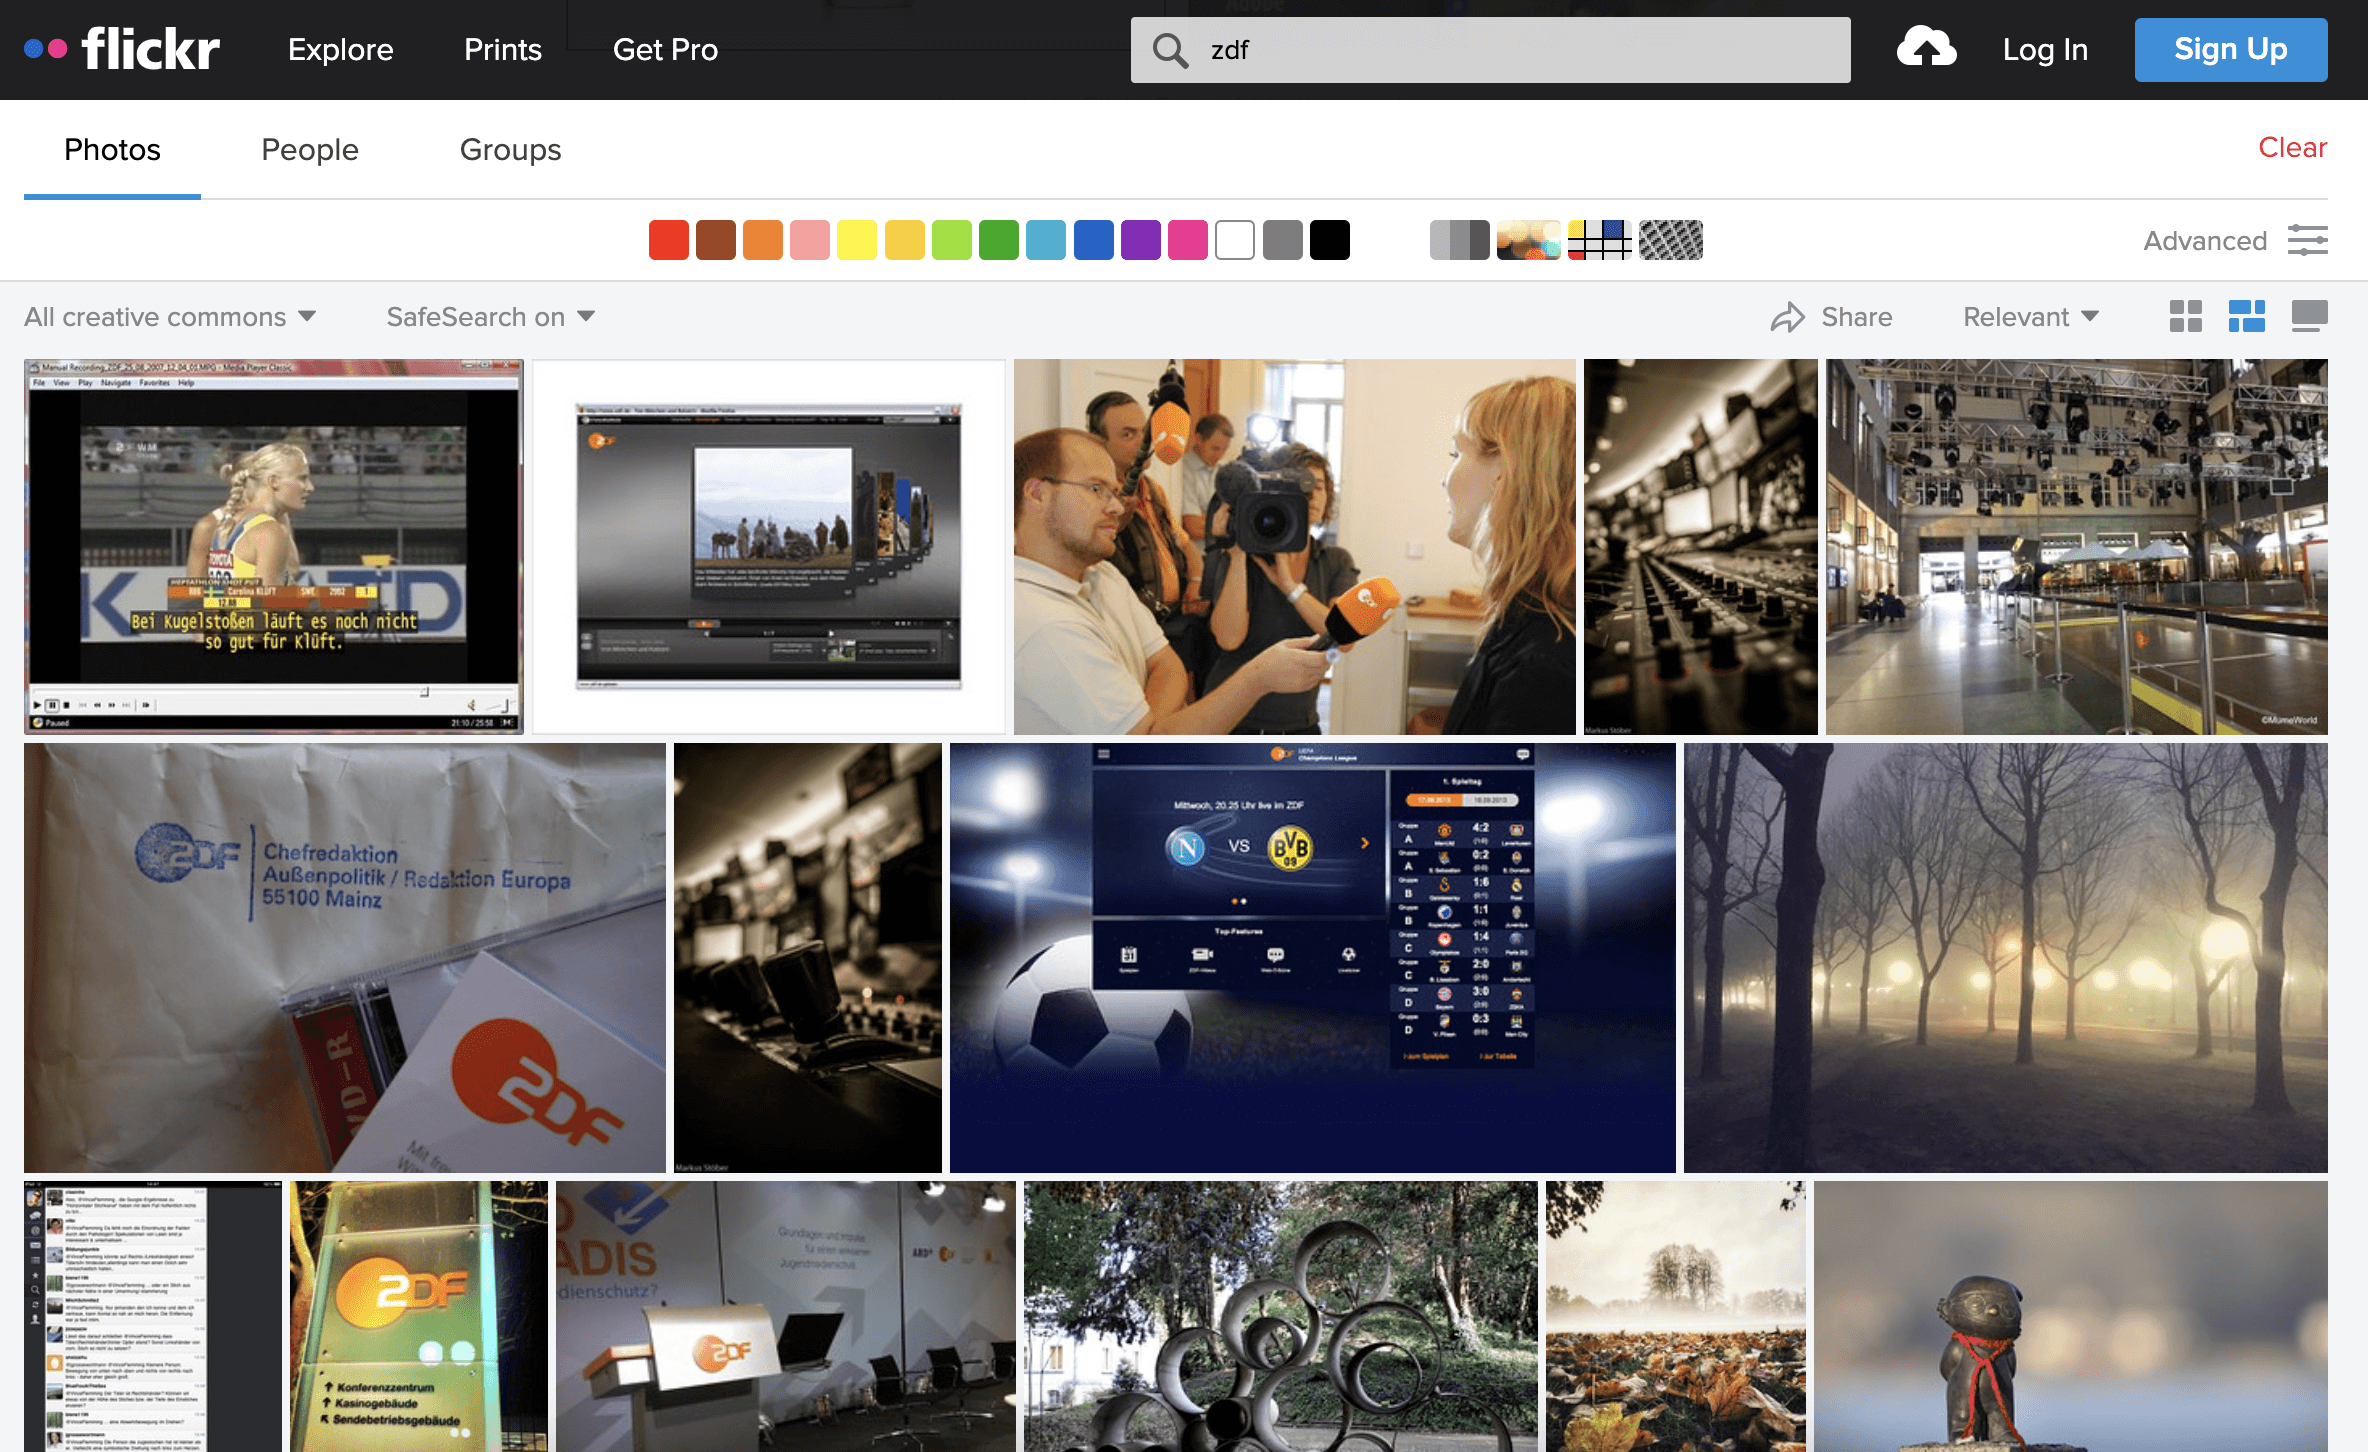
Task: Enable the red color filter swatch
Action: click(x=670, y=239)
